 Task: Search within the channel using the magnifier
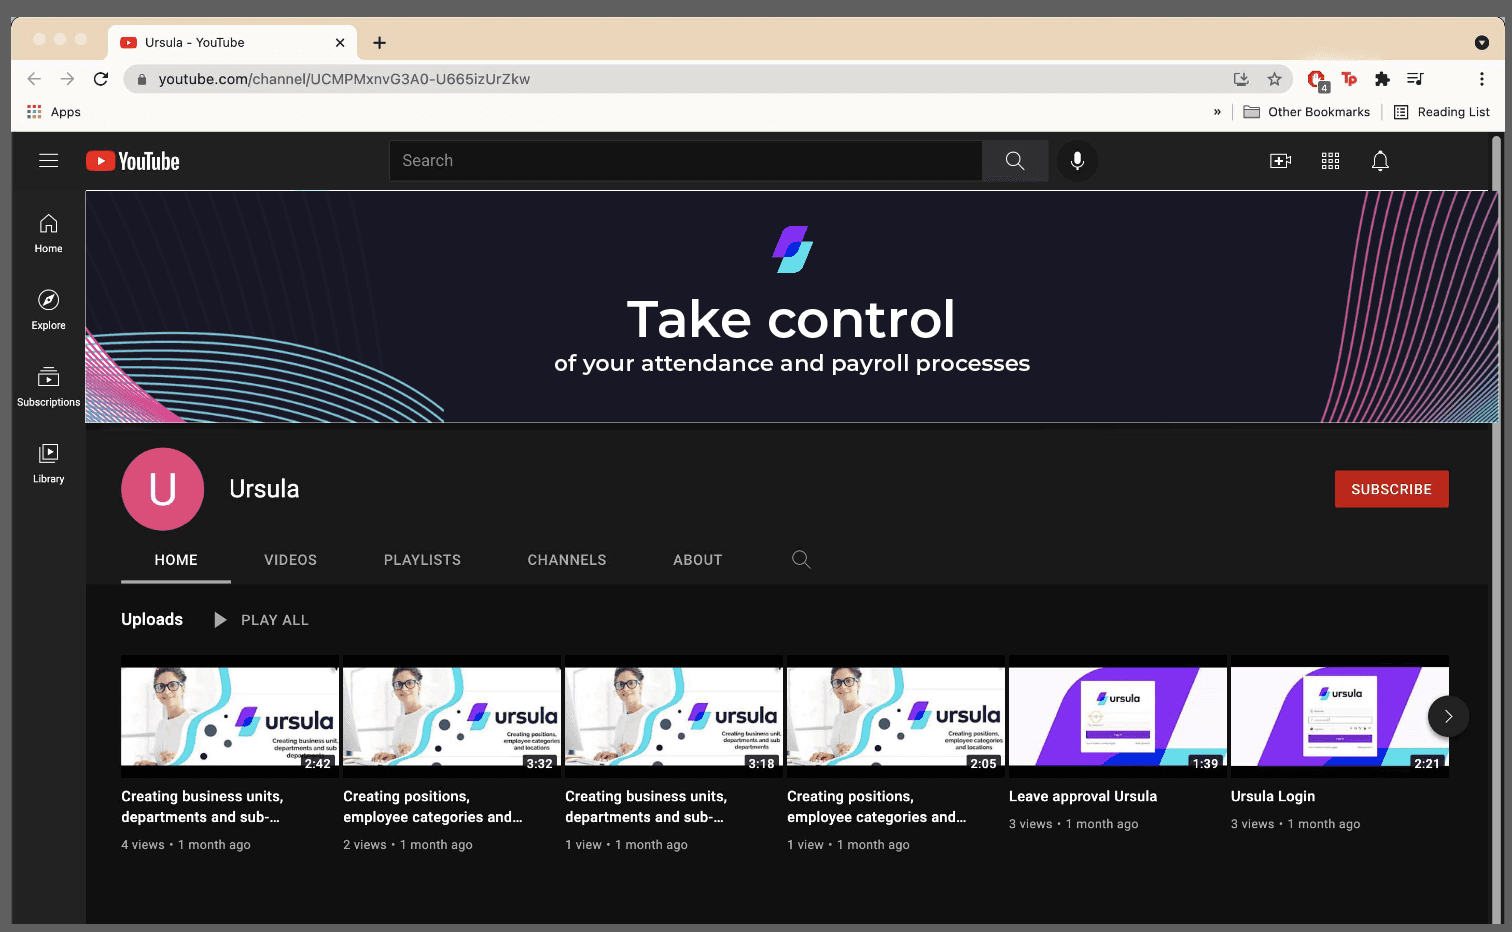click(x=801, y=559)
